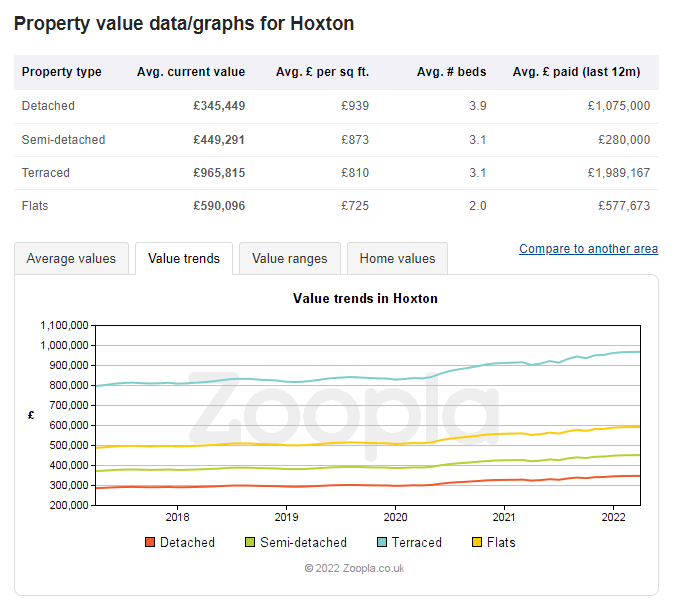The width and height of the screenshot is (677, 606).
Task: Click the 2022 Zoopla.co.uk copyright text
Action: click(x=354, y=568)
